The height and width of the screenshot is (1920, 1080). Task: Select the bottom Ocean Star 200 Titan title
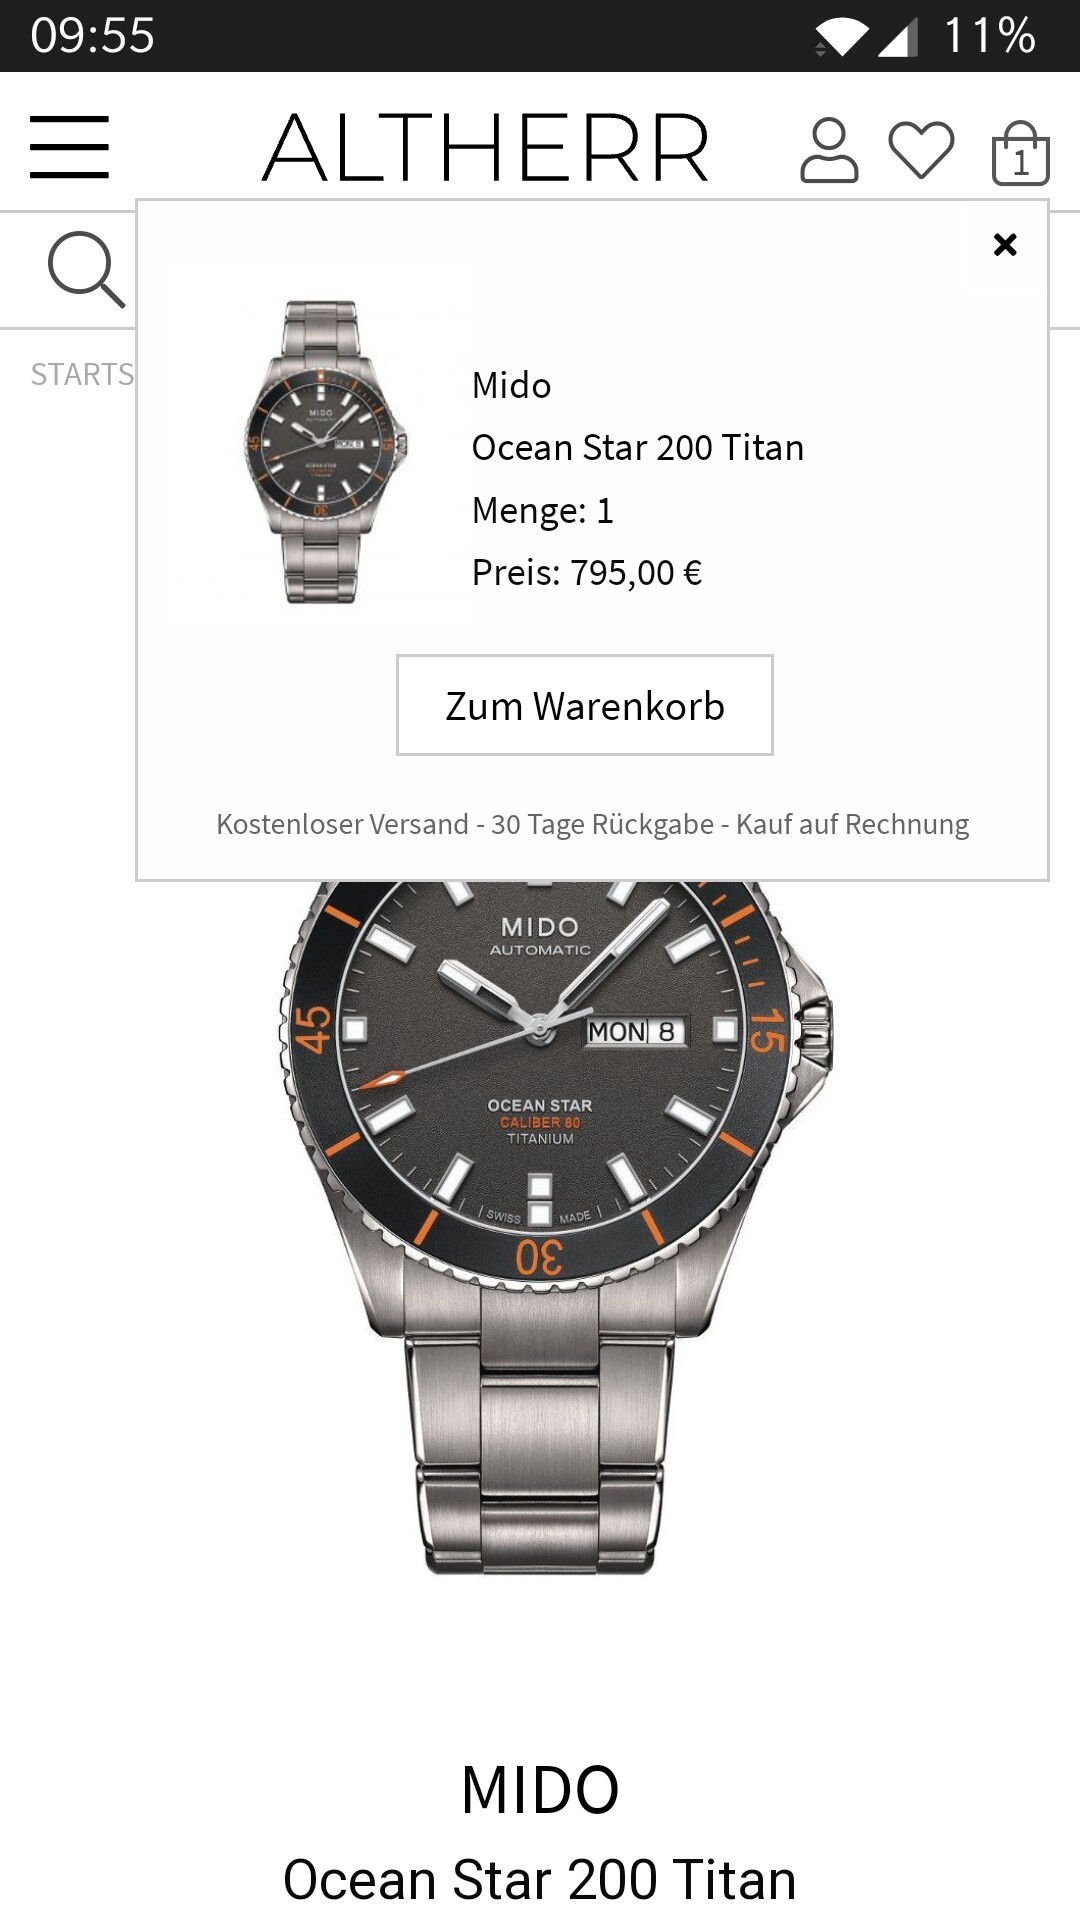pyautogui.click(x=540, y=1879)
